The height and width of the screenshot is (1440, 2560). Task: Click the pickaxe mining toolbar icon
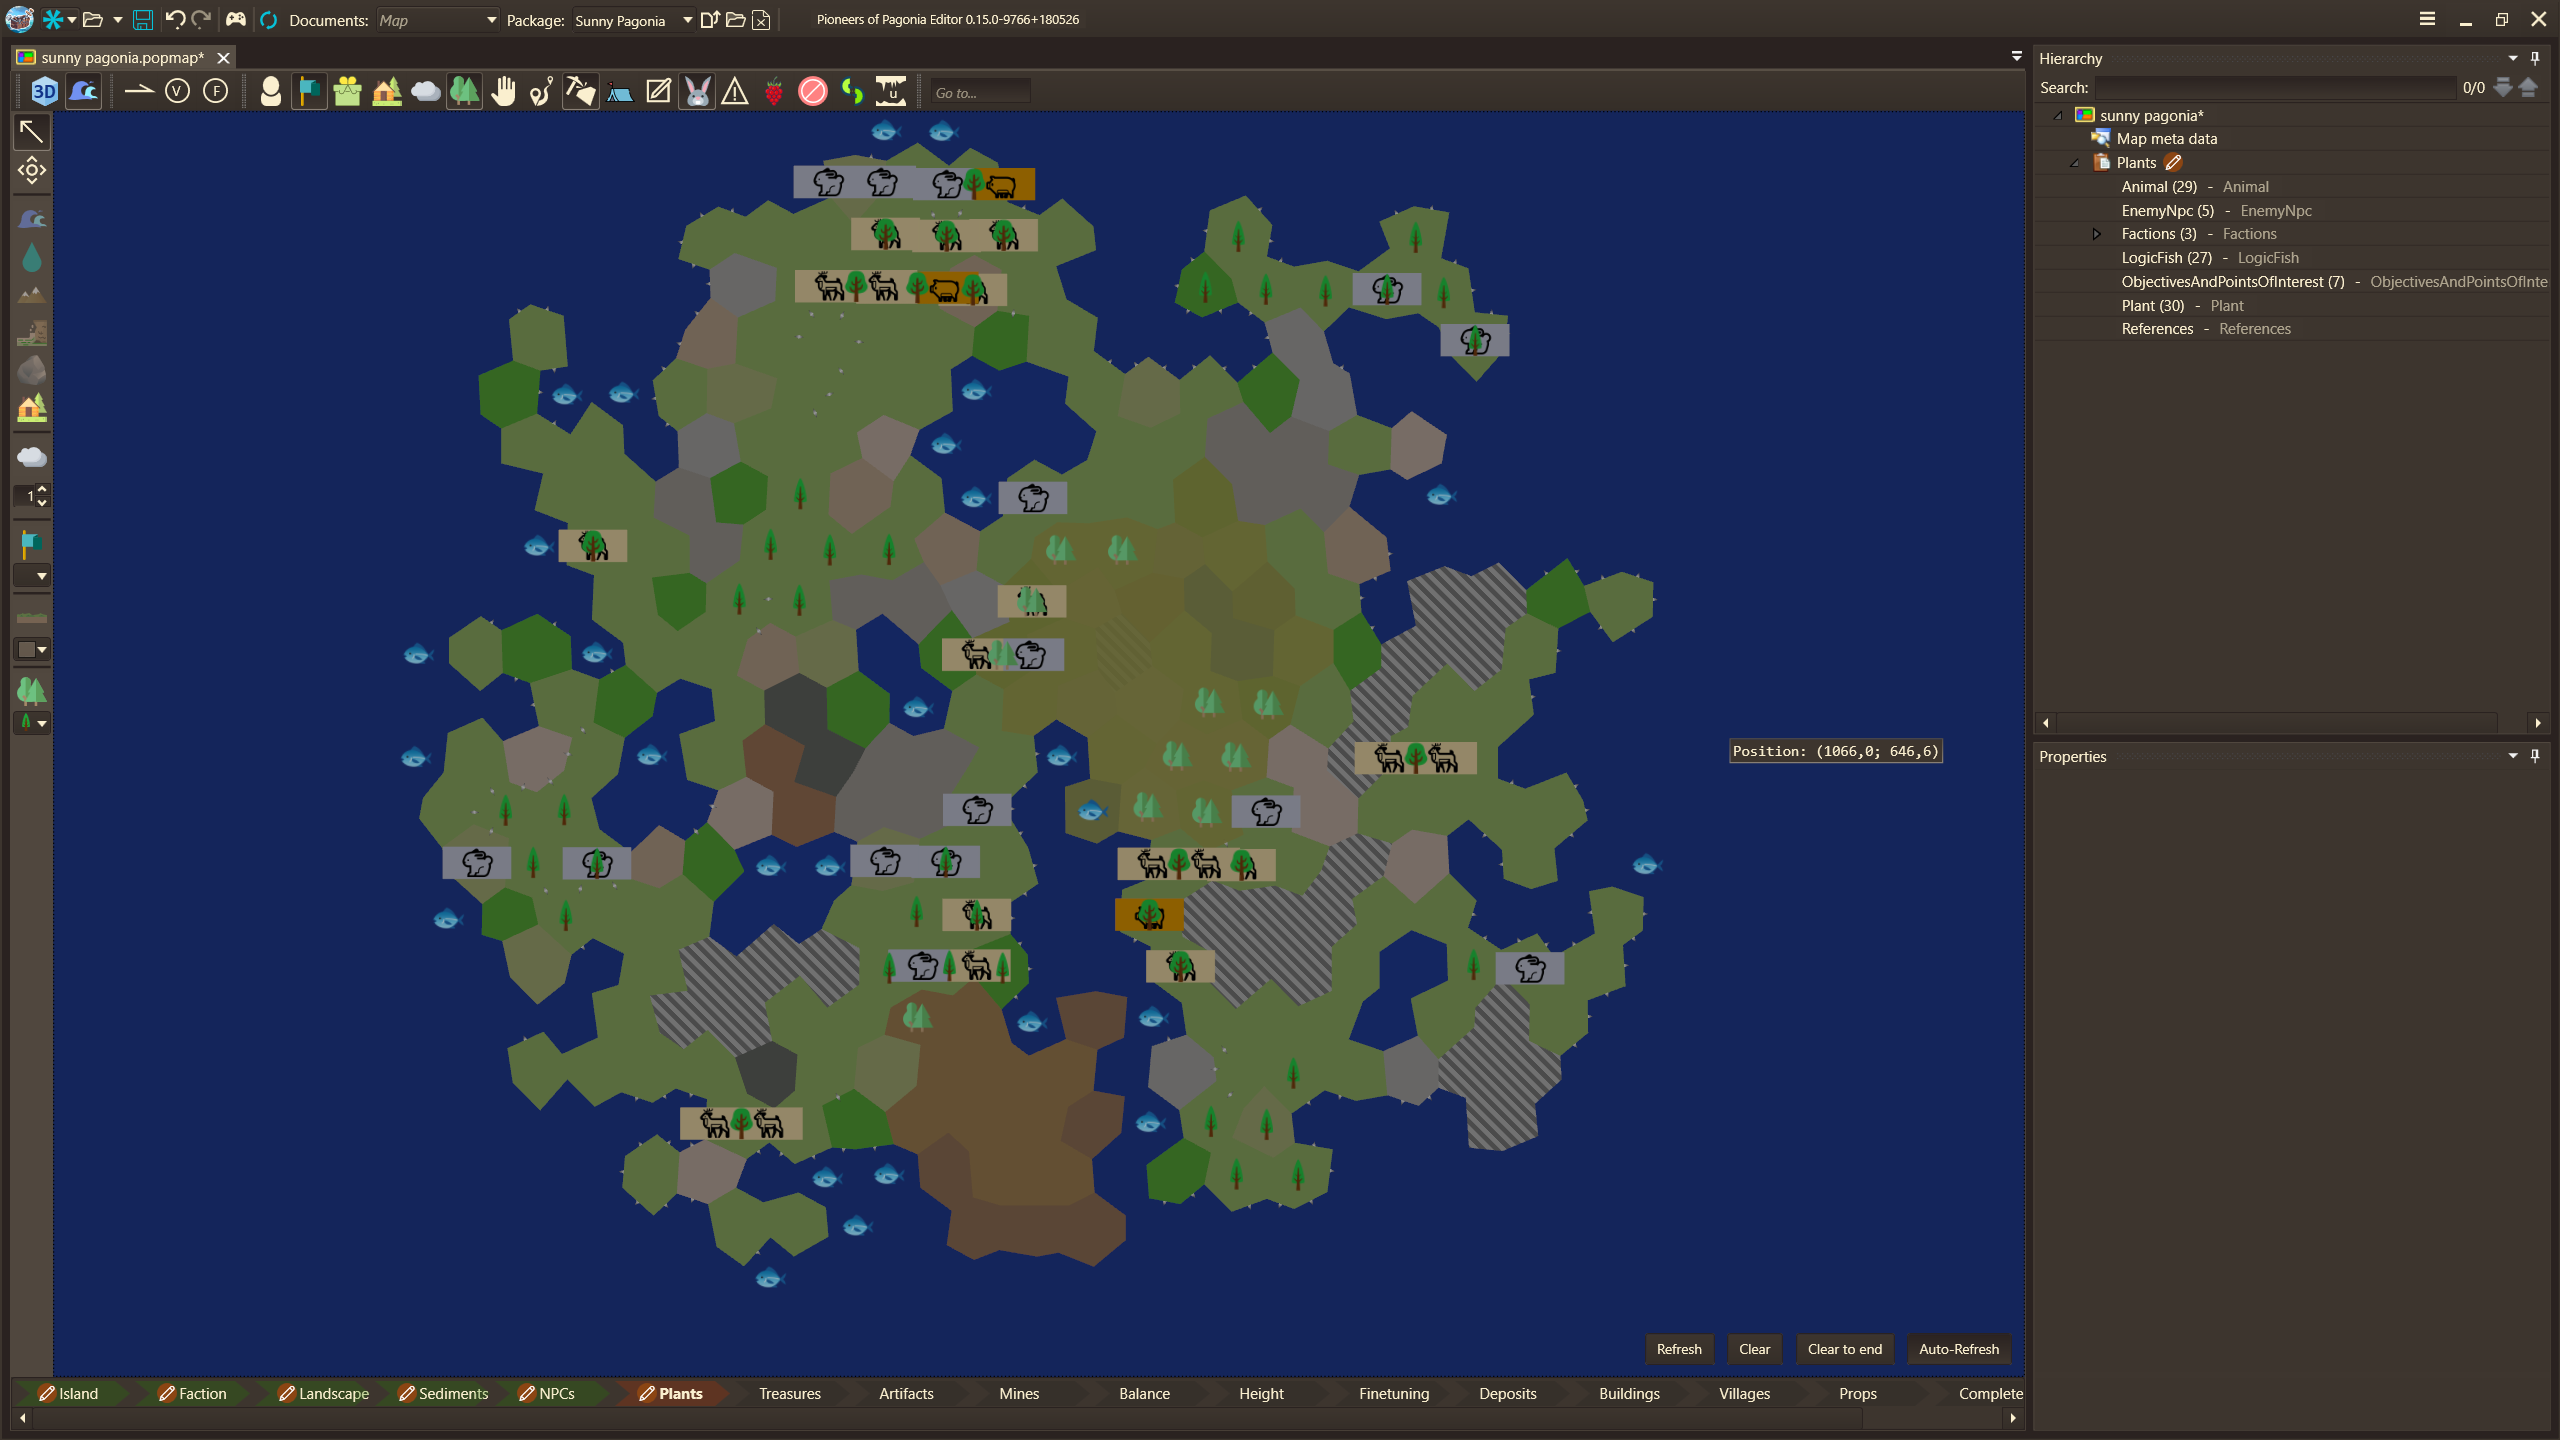click(x=580, y=92)
